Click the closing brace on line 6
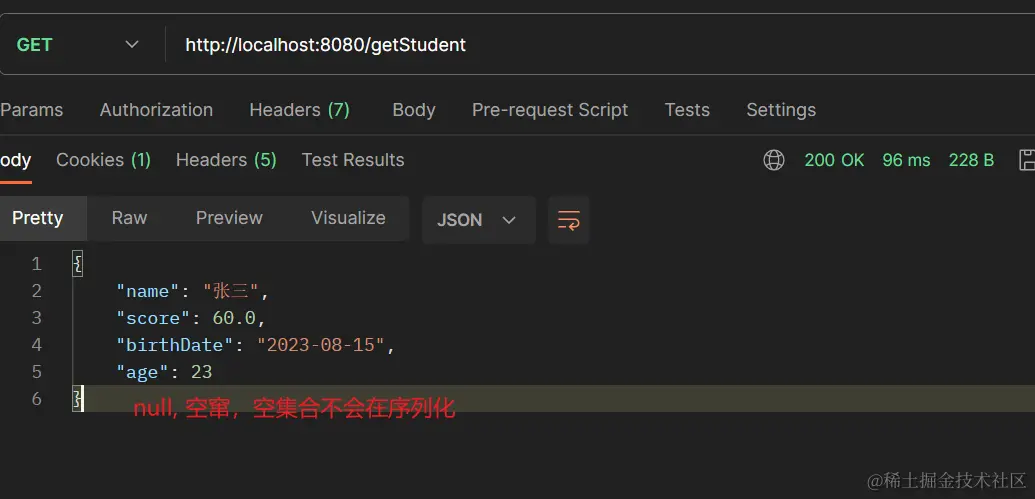The height and width of the screenshot is (499, 1035). (x=77, y=399)
